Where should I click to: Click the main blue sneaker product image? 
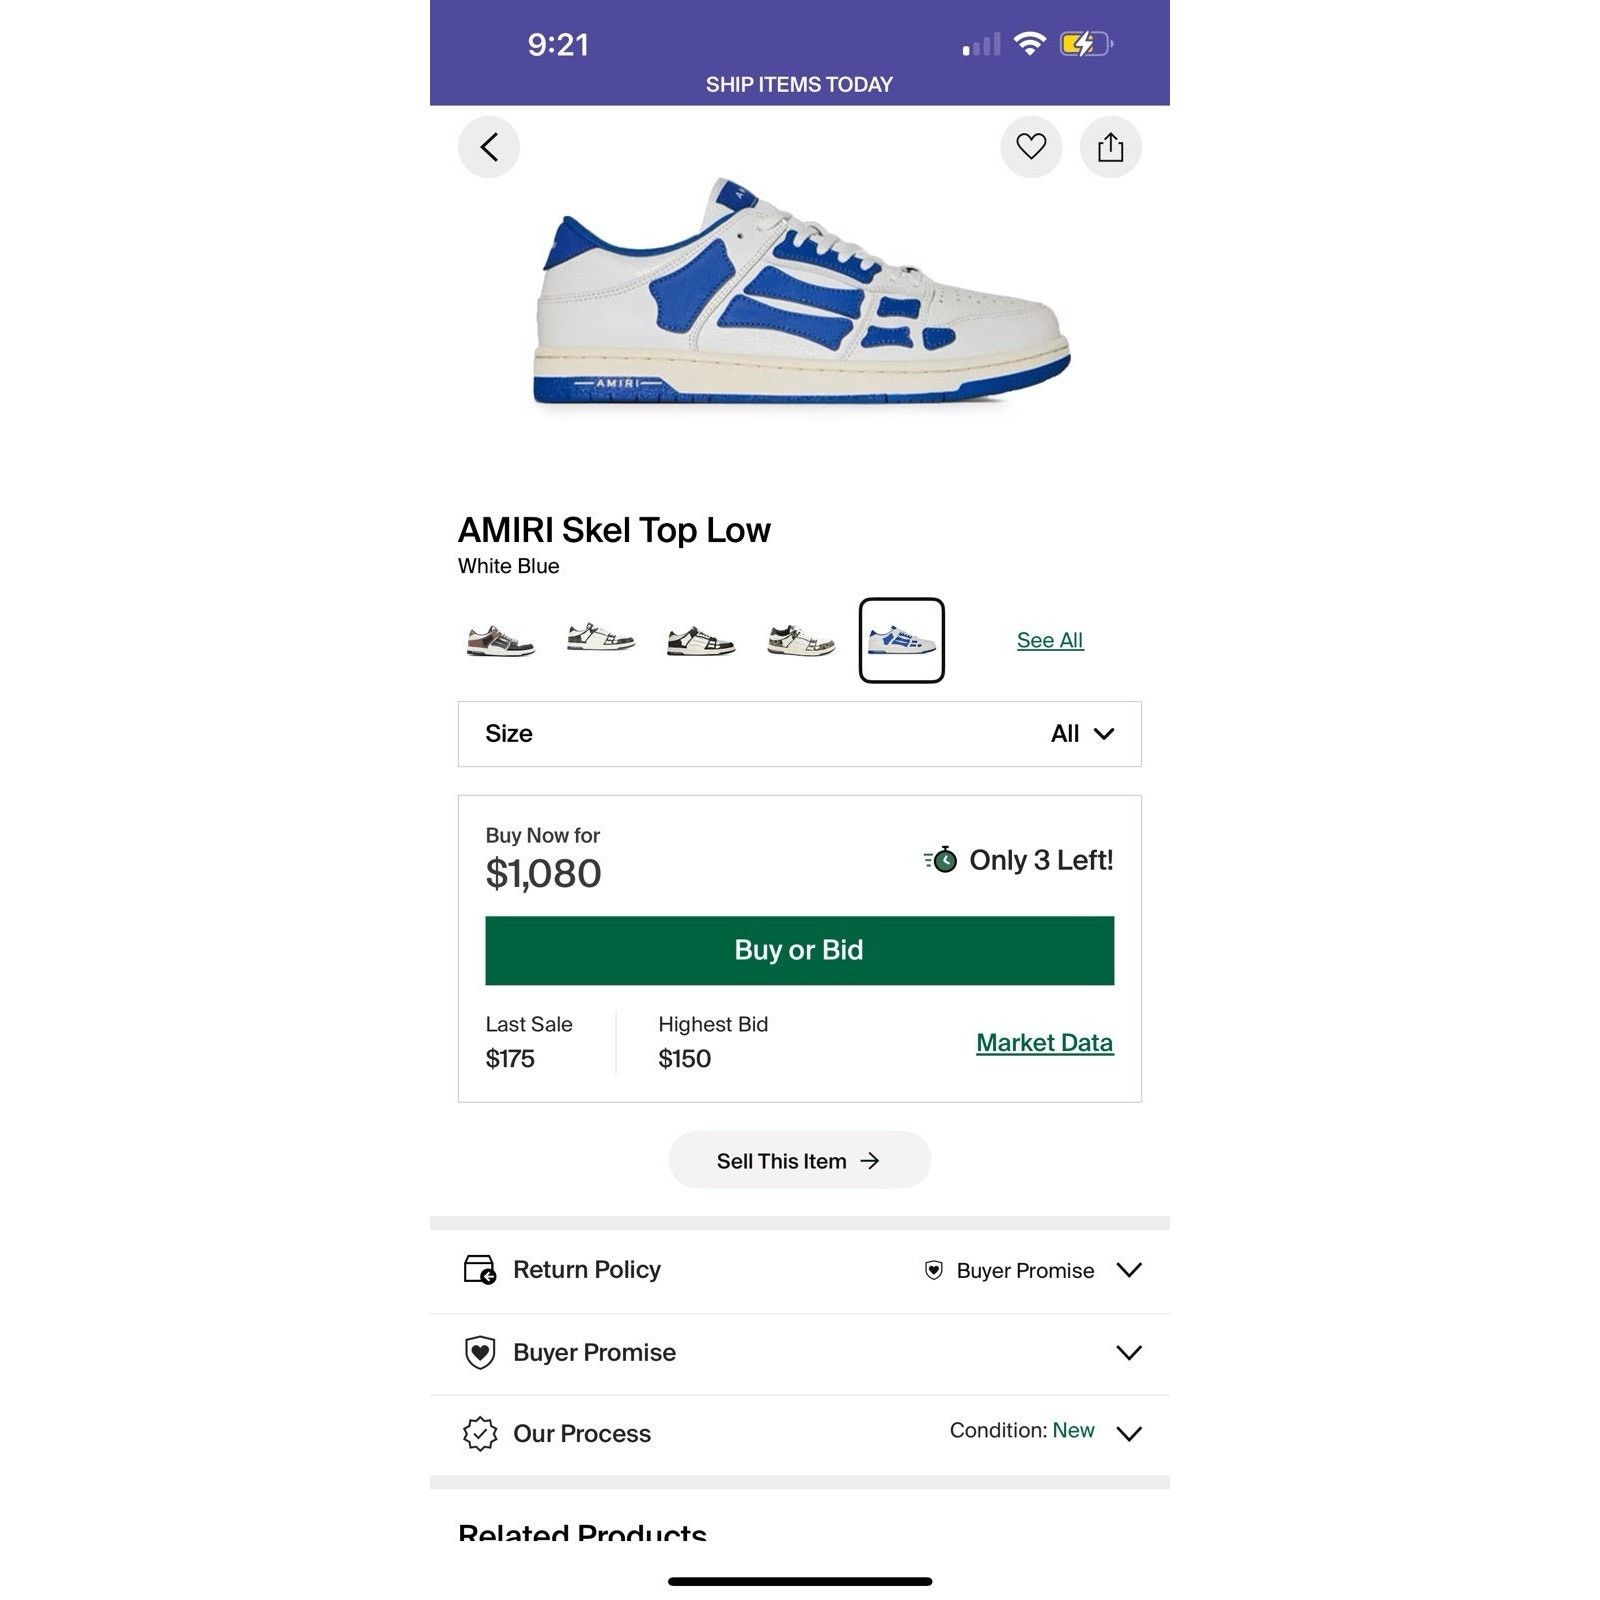tap(801, 292)
